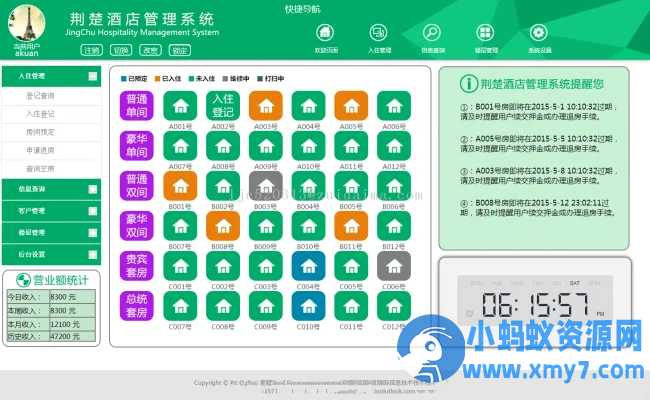The width and height of the screenshot is (650, 400).
Task: Select room C001 icon
Action: pos(180,266)
